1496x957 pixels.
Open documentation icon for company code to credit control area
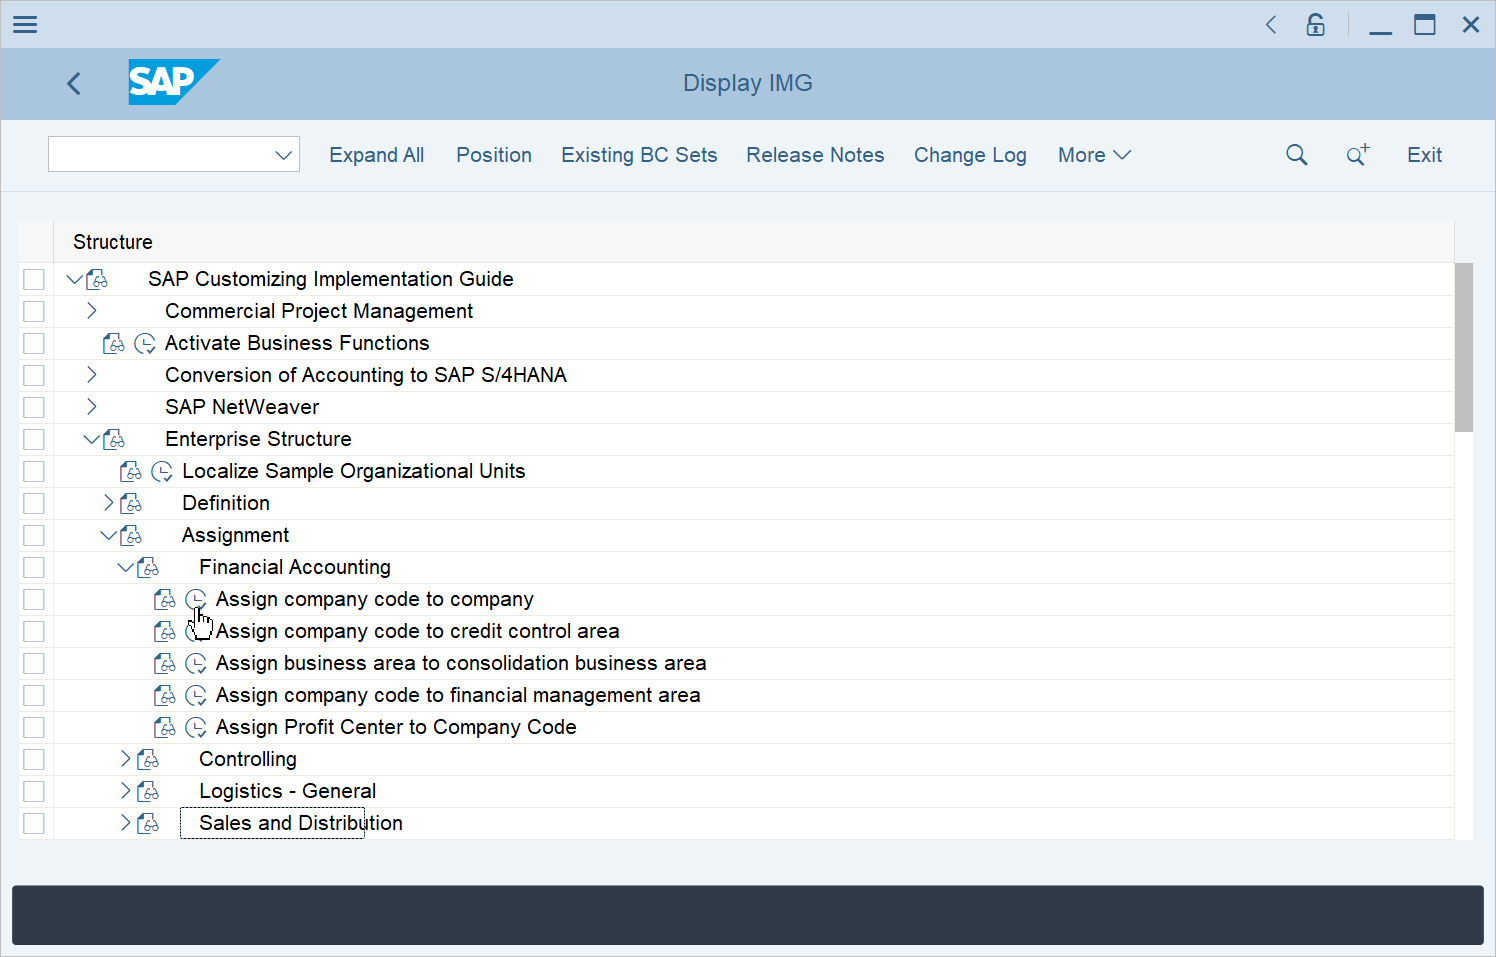(x=165, y=631)
